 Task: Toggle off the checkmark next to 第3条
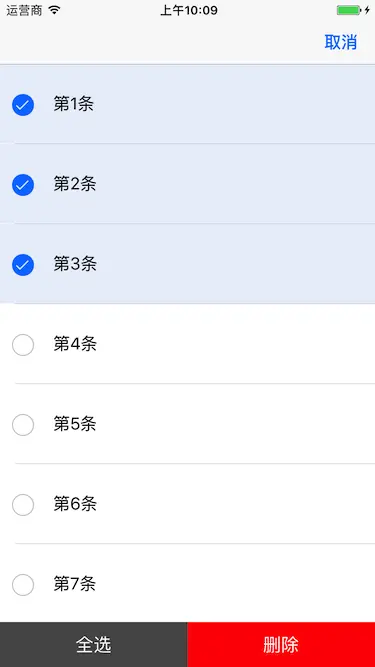pos(23,265)
